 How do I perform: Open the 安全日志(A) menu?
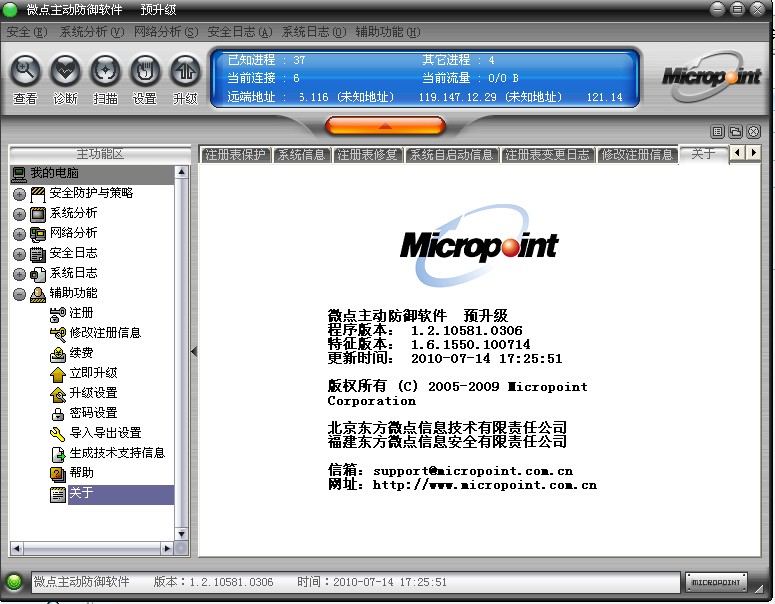coord(240,32)
